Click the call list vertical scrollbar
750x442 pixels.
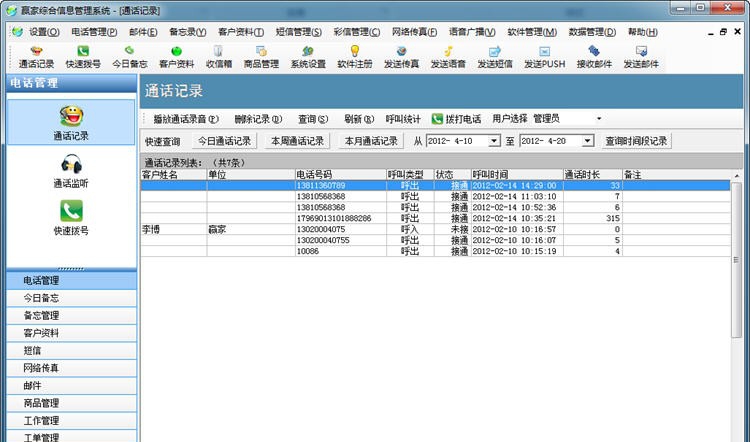(736, 260)
